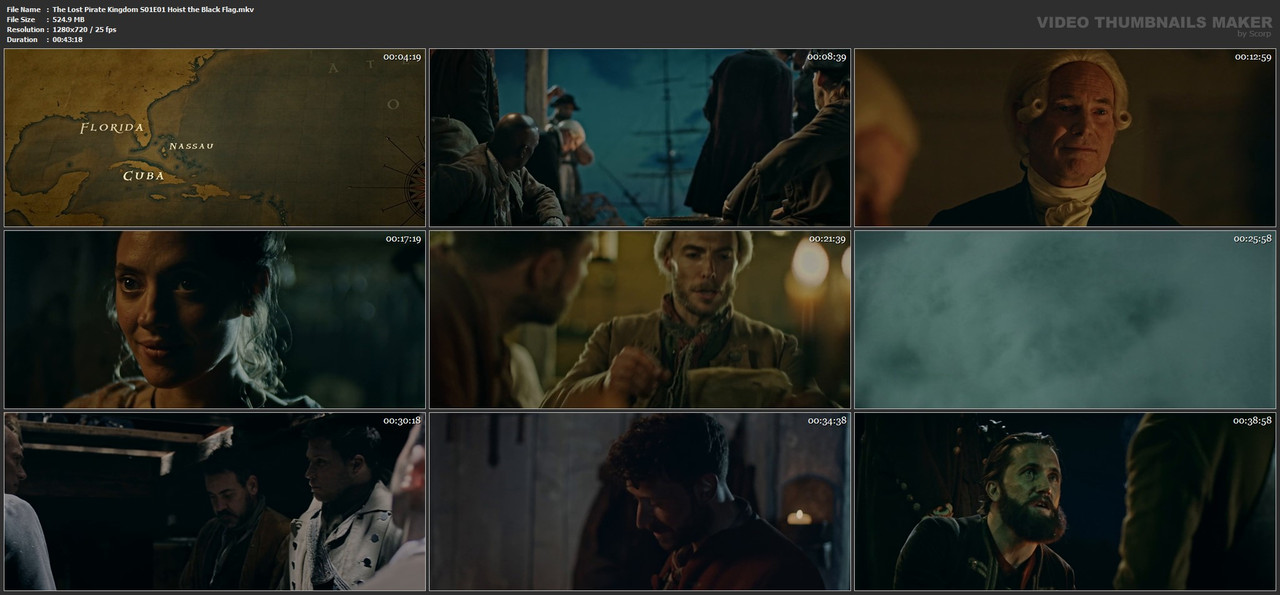Click the 00:21:39 timestamp label

pyautogui.click(x=827, y=239)
